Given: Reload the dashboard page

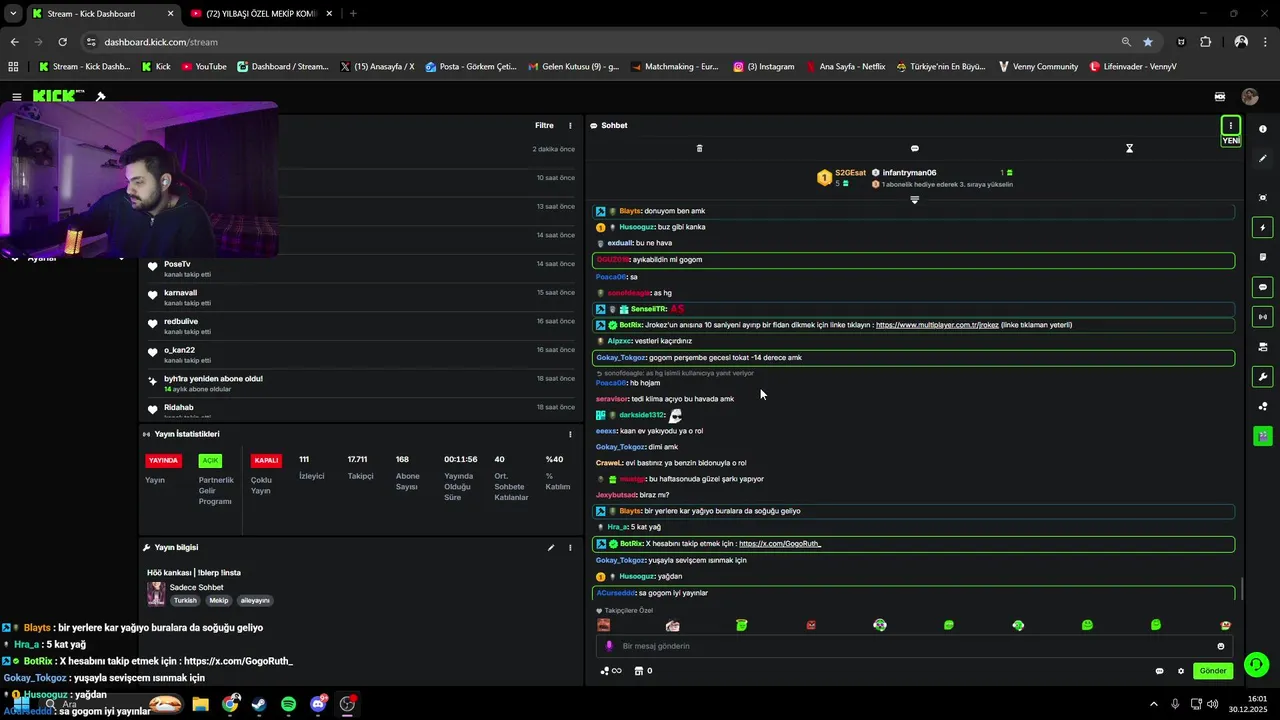Looking at the screenshot, I should tap(62, 42).
